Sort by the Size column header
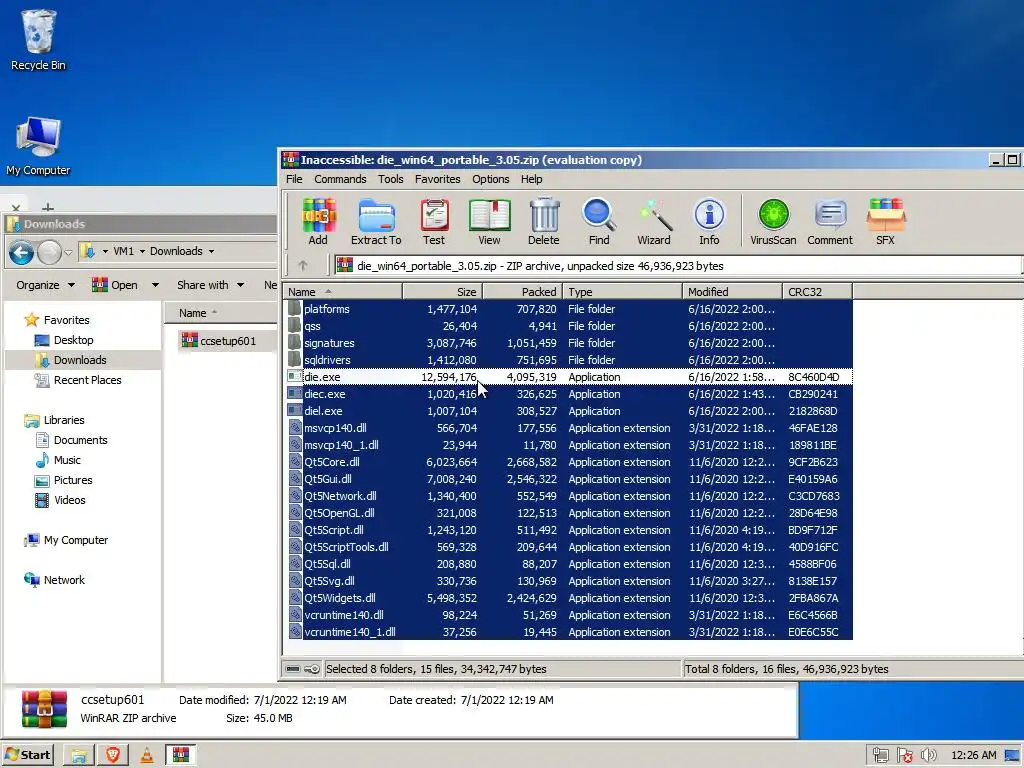This screenshot has height=768, width=1024. [443, 292]
